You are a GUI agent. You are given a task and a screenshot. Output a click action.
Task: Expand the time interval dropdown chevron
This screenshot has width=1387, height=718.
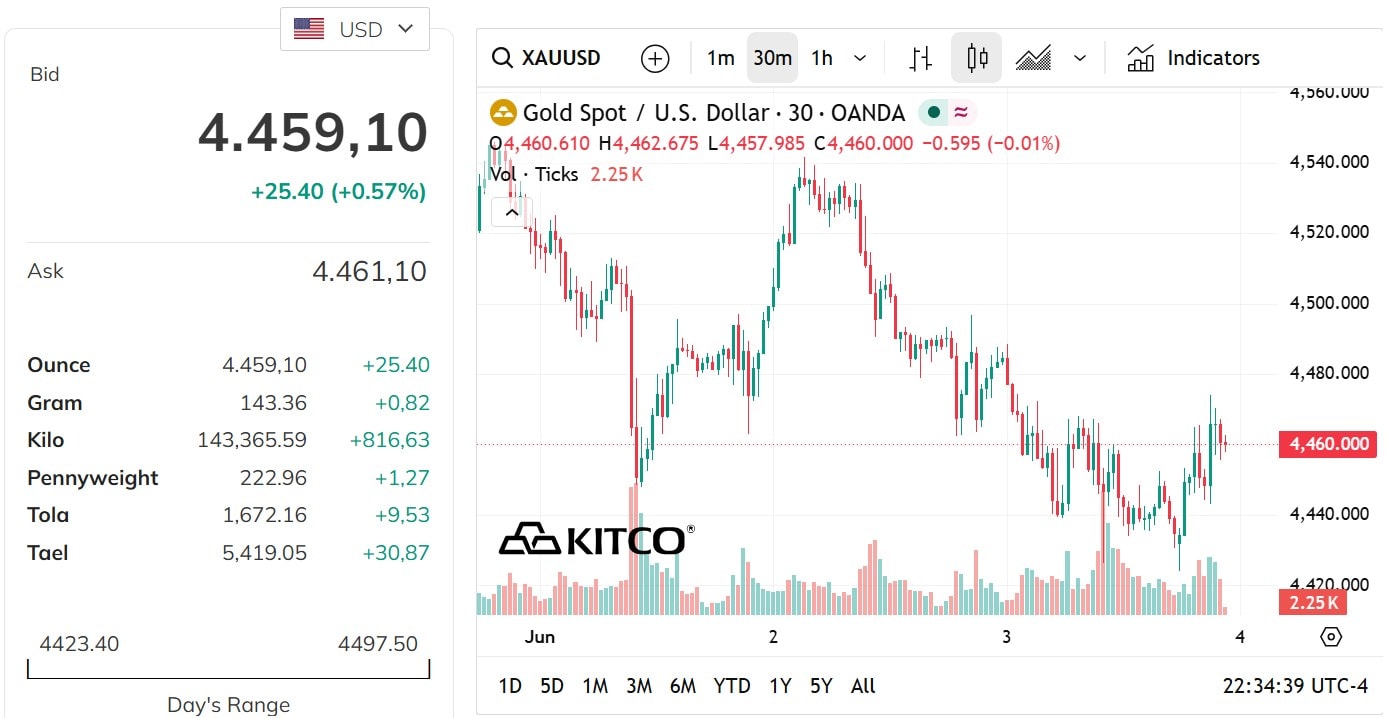[x=860, y=58]
